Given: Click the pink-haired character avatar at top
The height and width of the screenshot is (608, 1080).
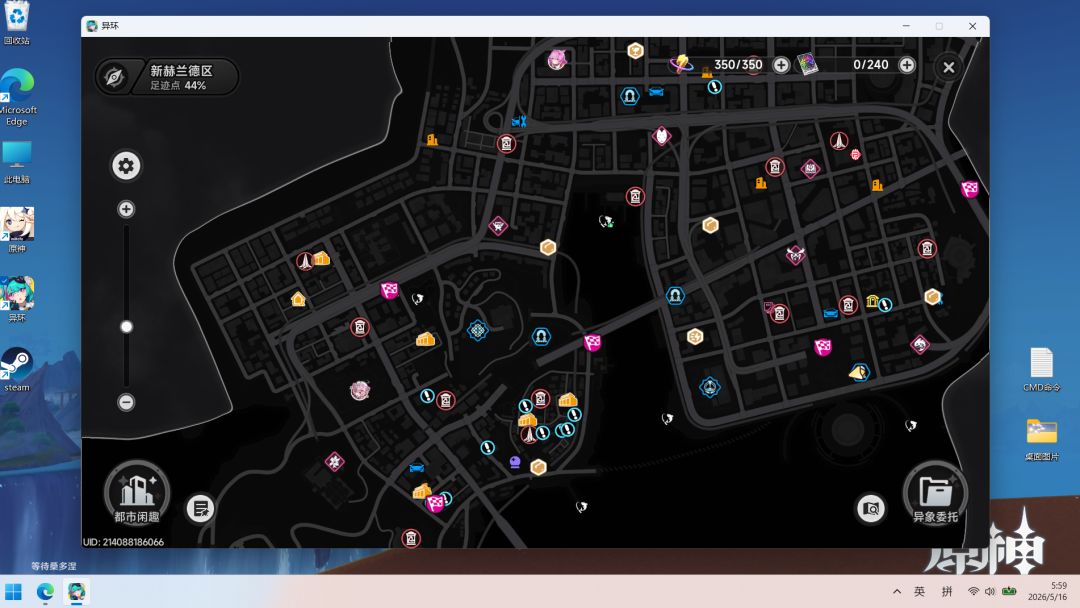Looking at the screenshot, I should pos(557,59).
